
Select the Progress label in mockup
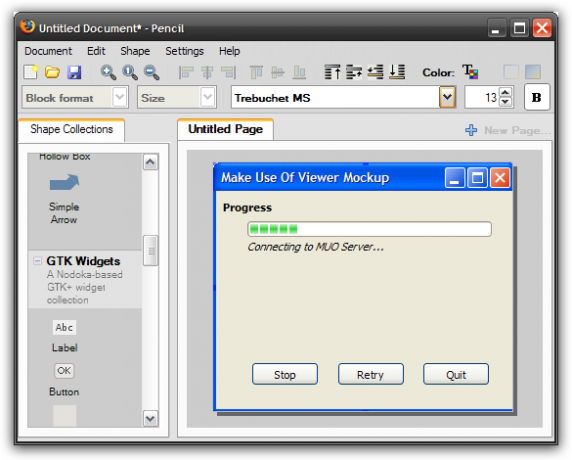click(247, 208)
